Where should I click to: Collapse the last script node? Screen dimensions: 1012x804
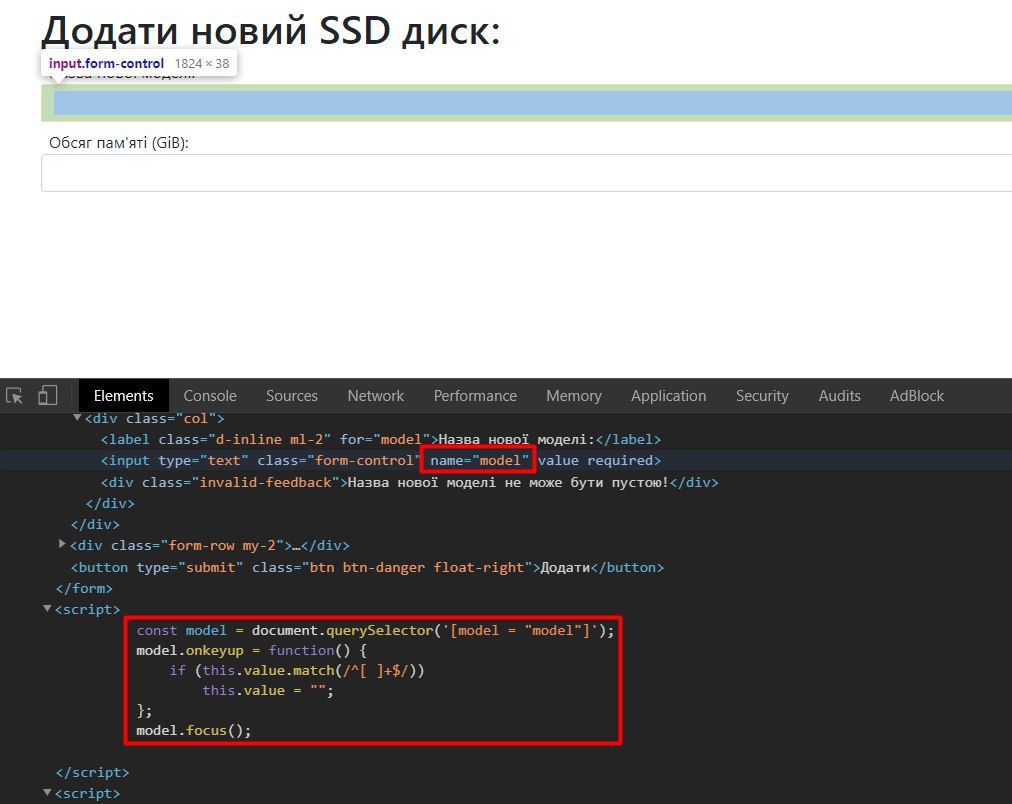pos(47,792)
